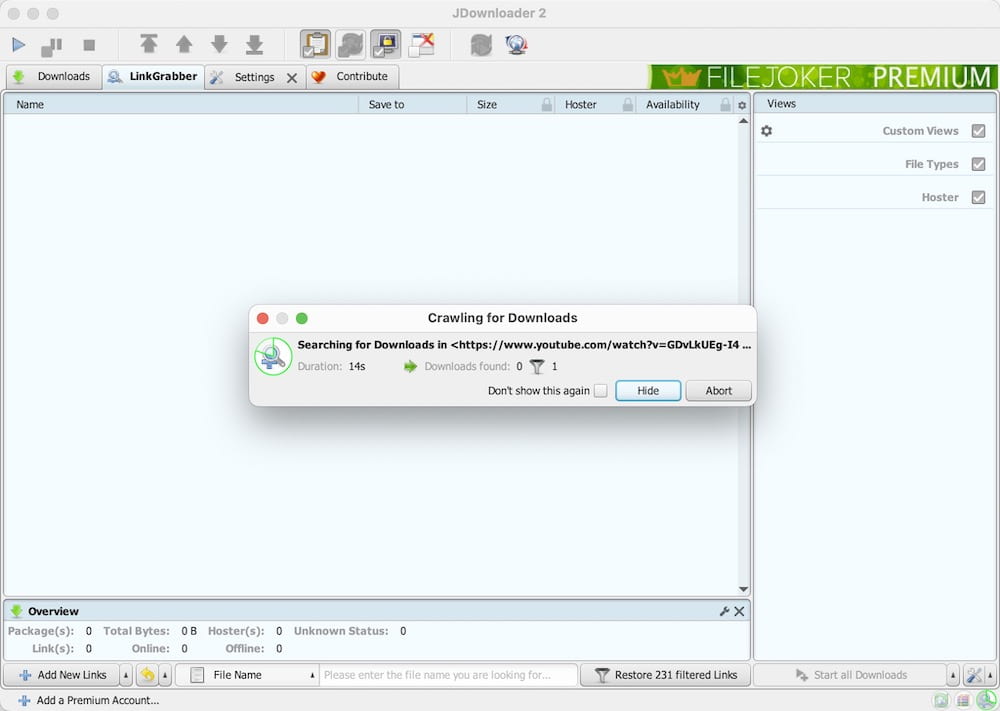Click the Views panel header
The height and width of the screenshot is (711, 1000).
coord(874,103)
